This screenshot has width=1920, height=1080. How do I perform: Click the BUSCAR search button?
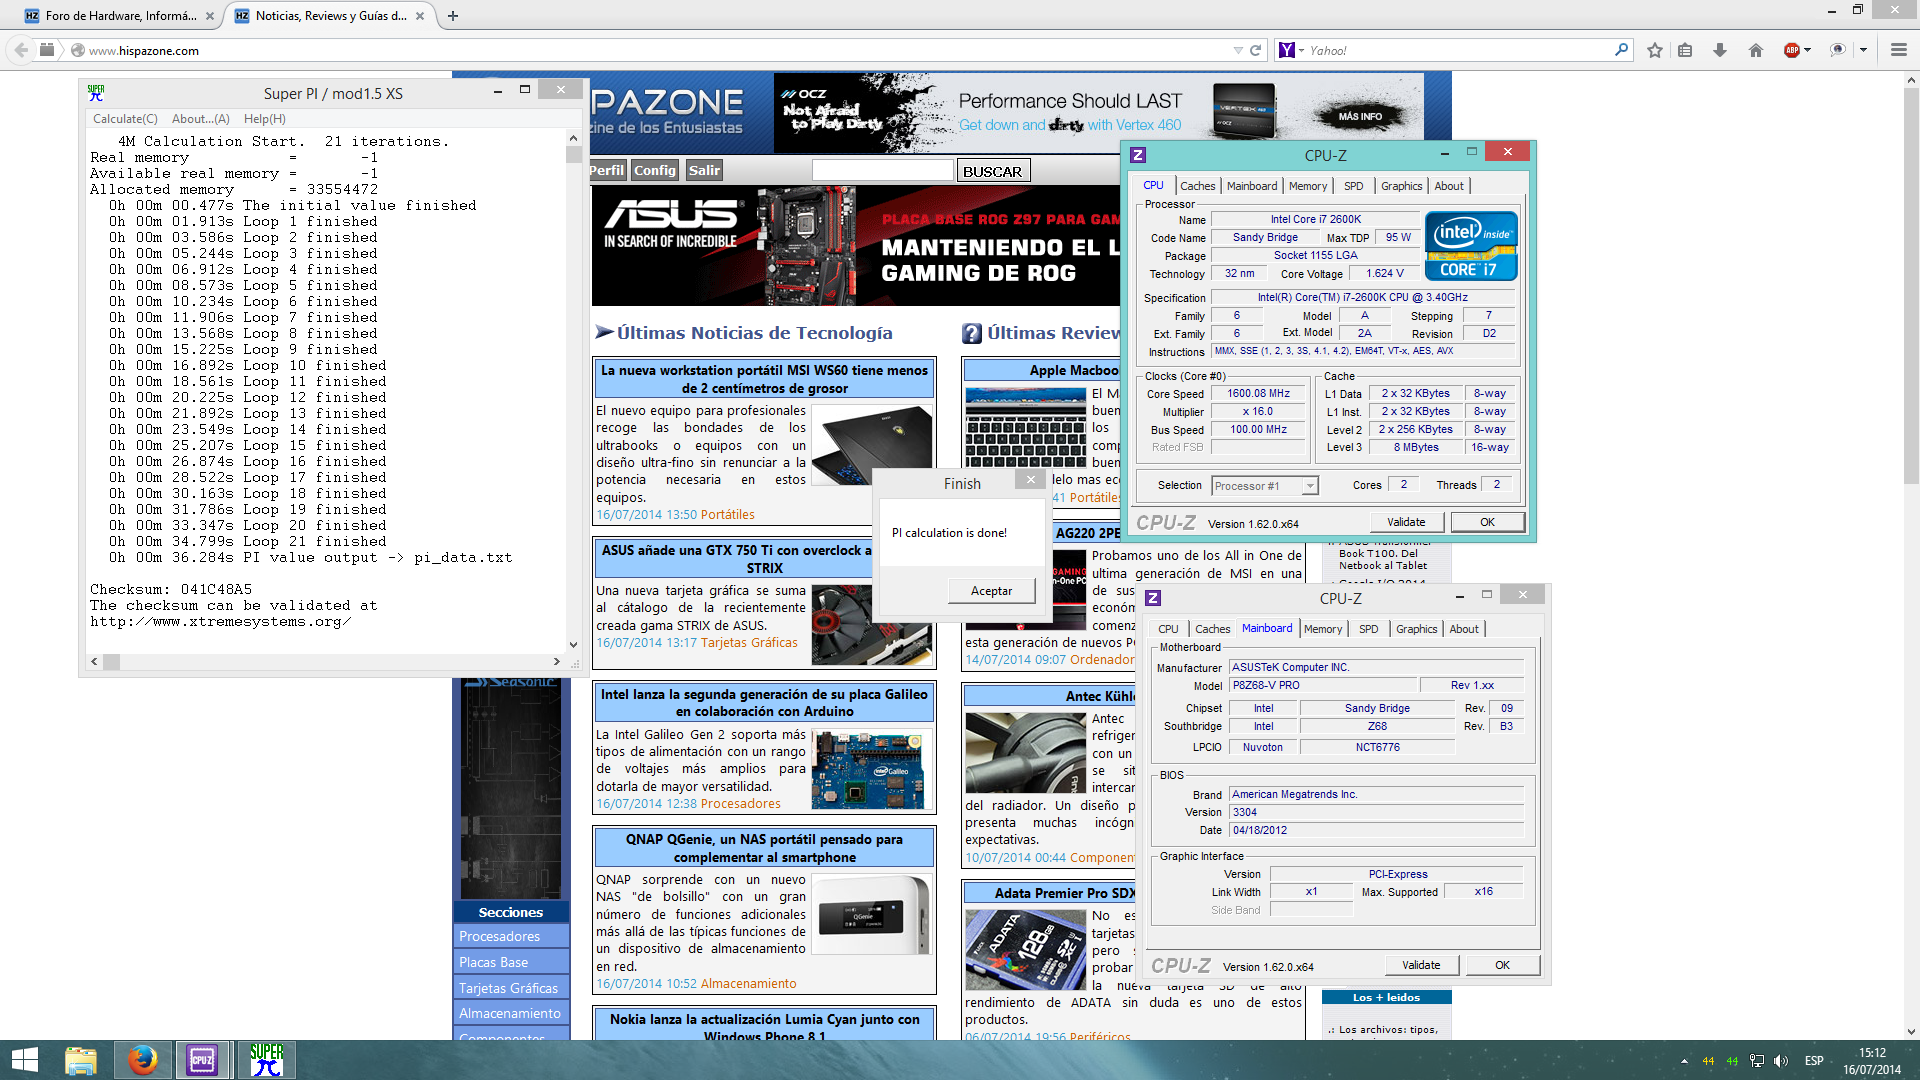coord(992,171)
